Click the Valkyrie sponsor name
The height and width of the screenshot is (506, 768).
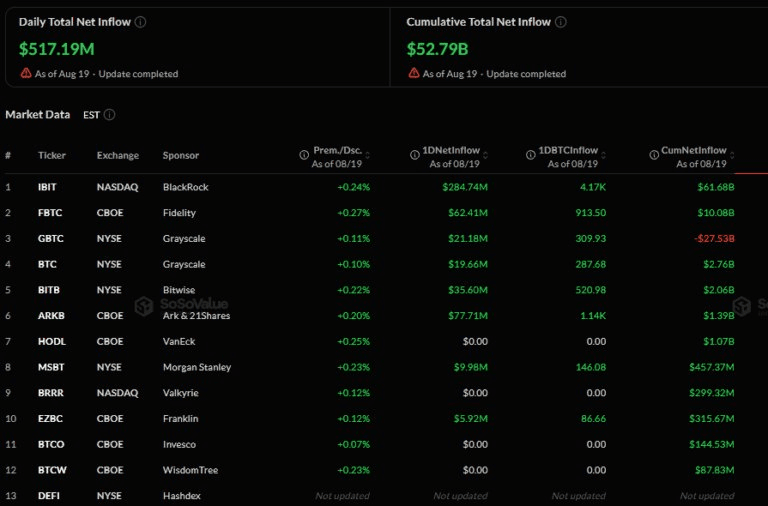click(181, 393)
